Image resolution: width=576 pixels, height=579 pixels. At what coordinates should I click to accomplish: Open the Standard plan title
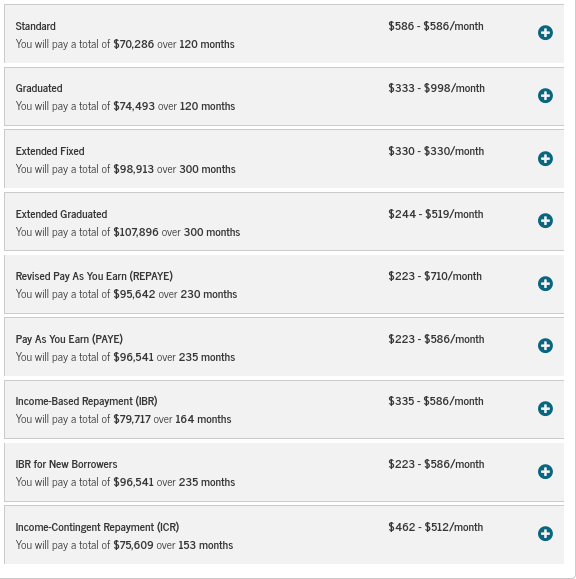35,26
